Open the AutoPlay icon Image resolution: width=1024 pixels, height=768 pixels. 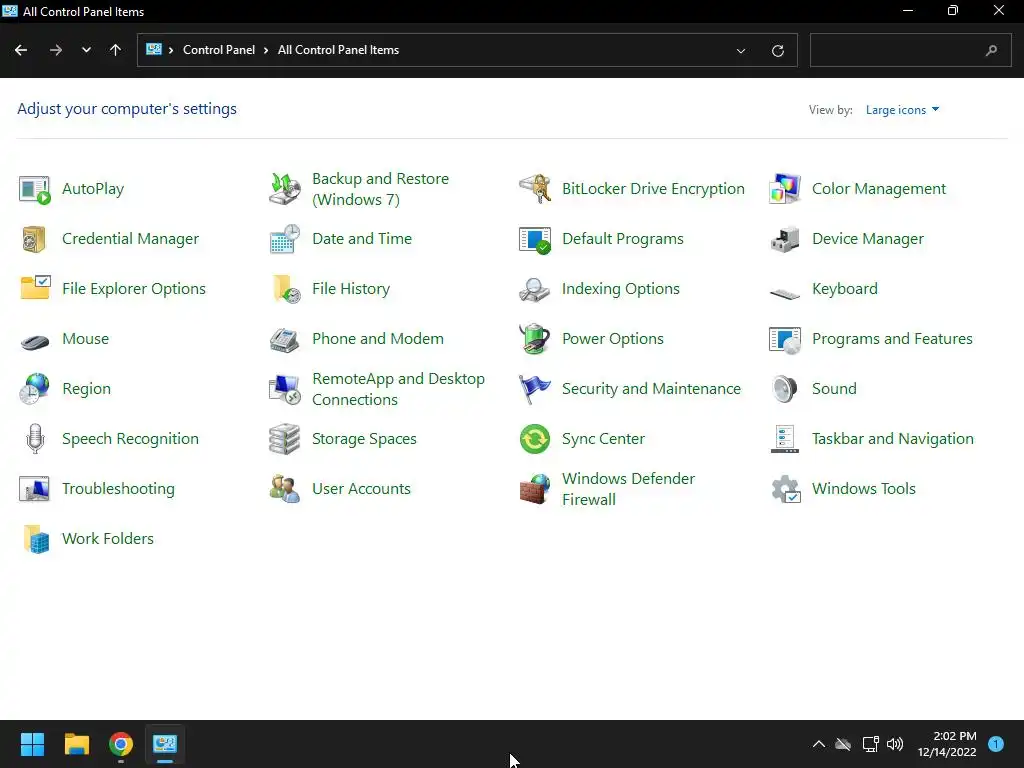point(35,189)
